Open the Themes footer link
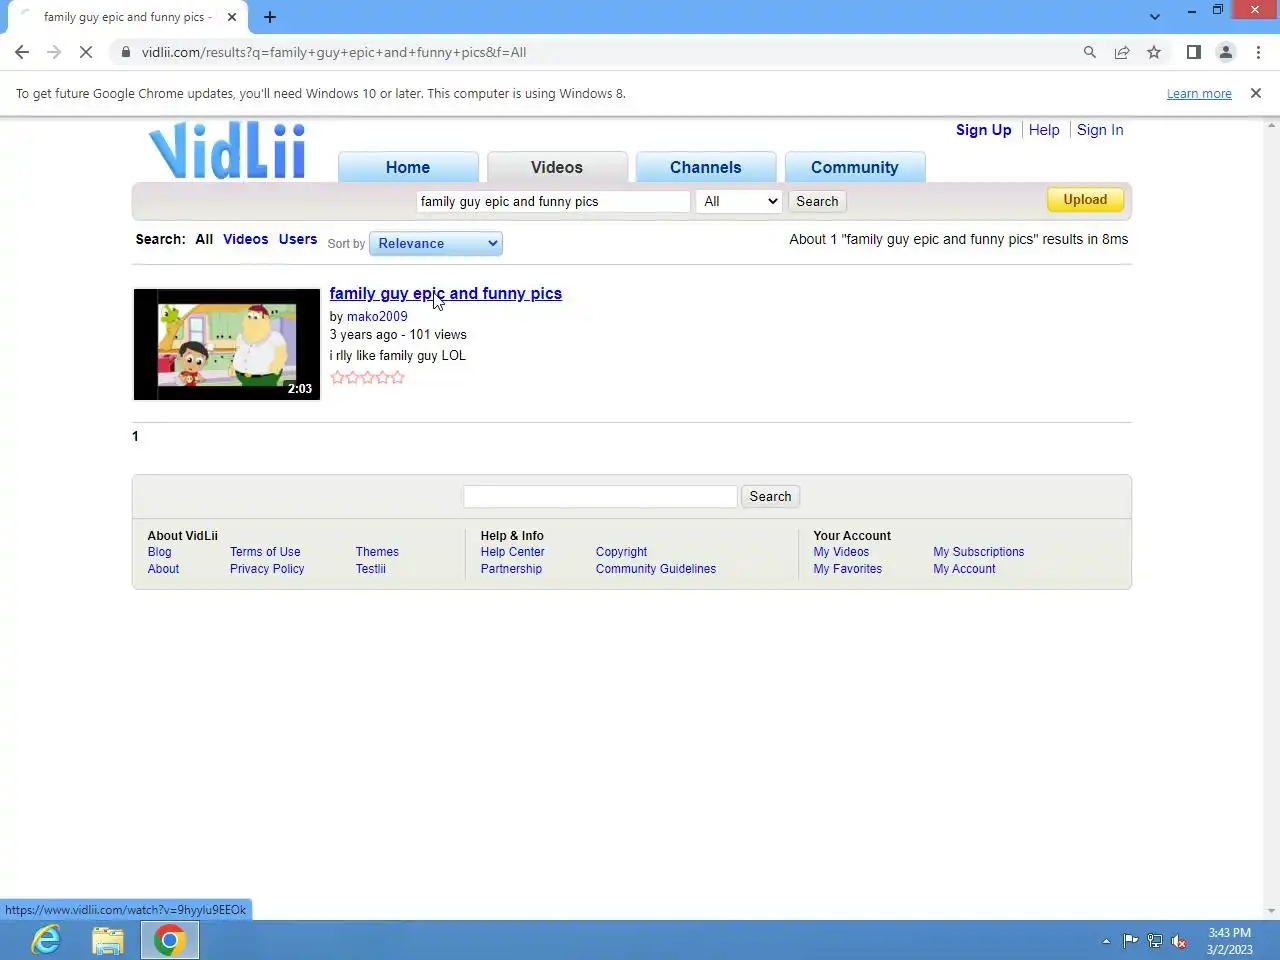The width and height of the screenshot is (1280, 960). tap(377, 552)
